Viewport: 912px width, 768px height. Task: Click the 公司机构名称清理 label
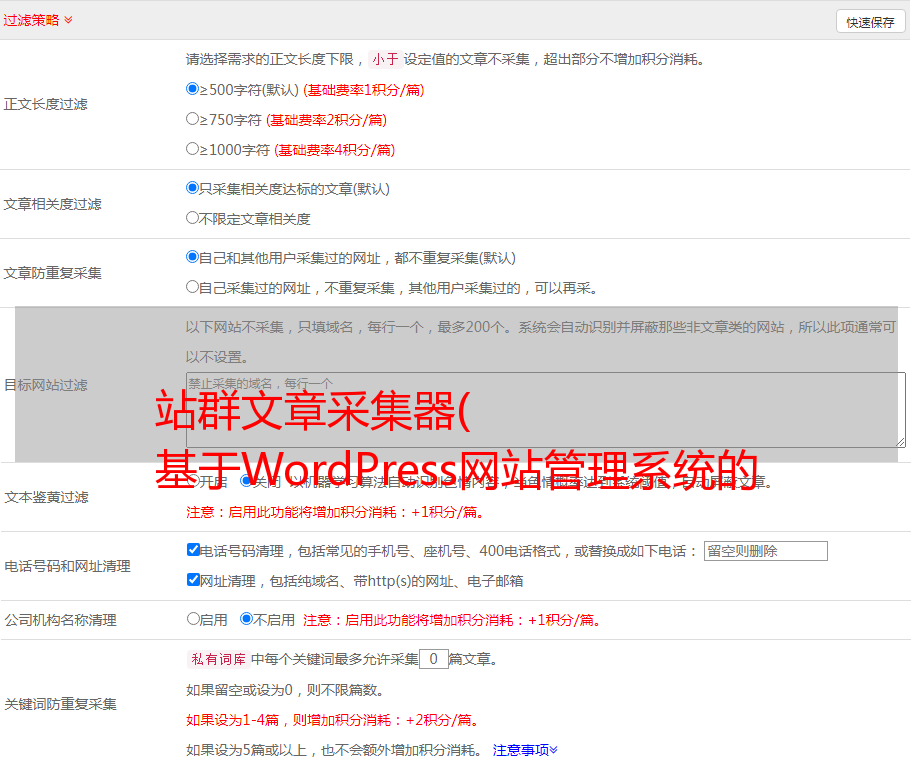60,620
